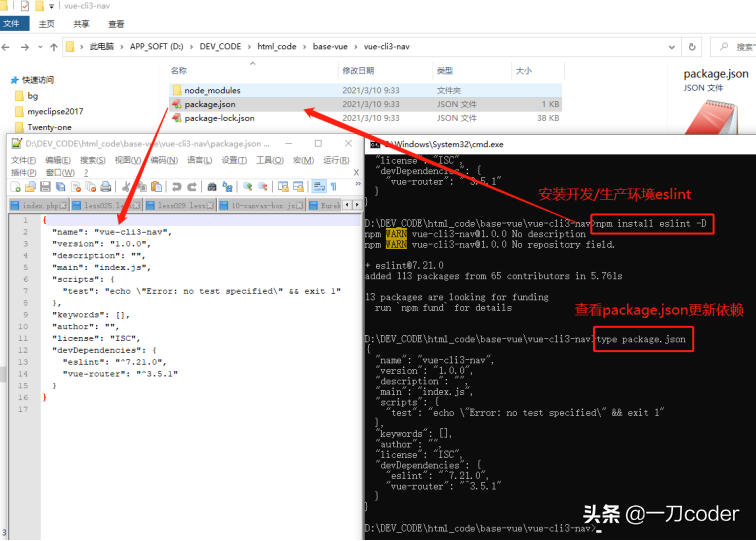Click the html_code breadcrumb in address bar
The height and width of the screenshot is (541, 756).
point(277,46)
